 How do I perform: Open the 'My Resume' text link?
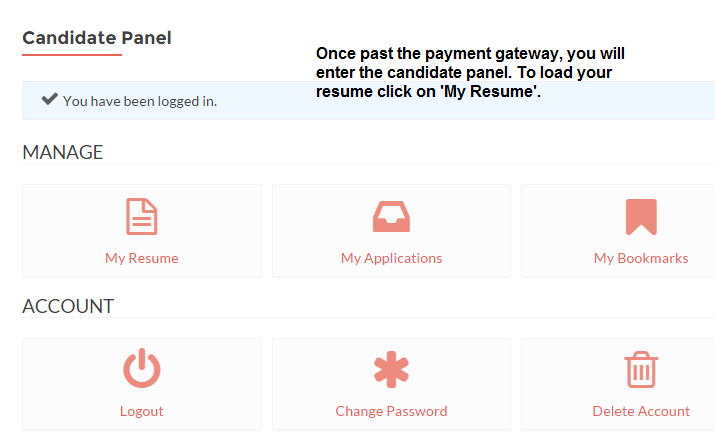pyautogui.click(x=142, y=258)
